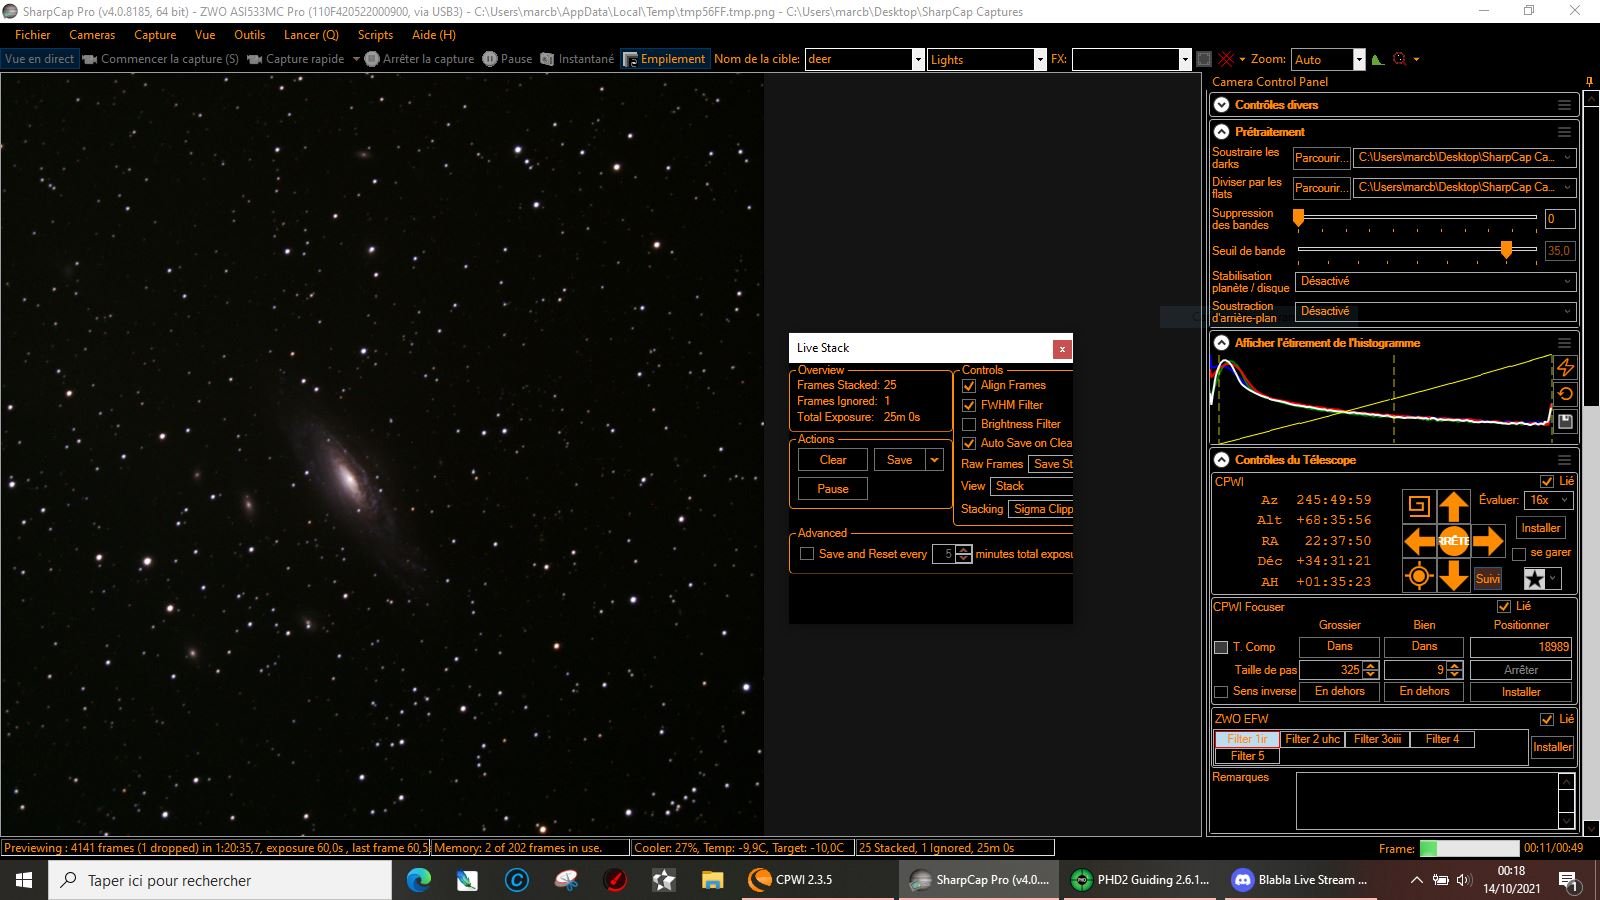
Task: Slew telescope left with the left arrow
Action: click(1419, 541)
